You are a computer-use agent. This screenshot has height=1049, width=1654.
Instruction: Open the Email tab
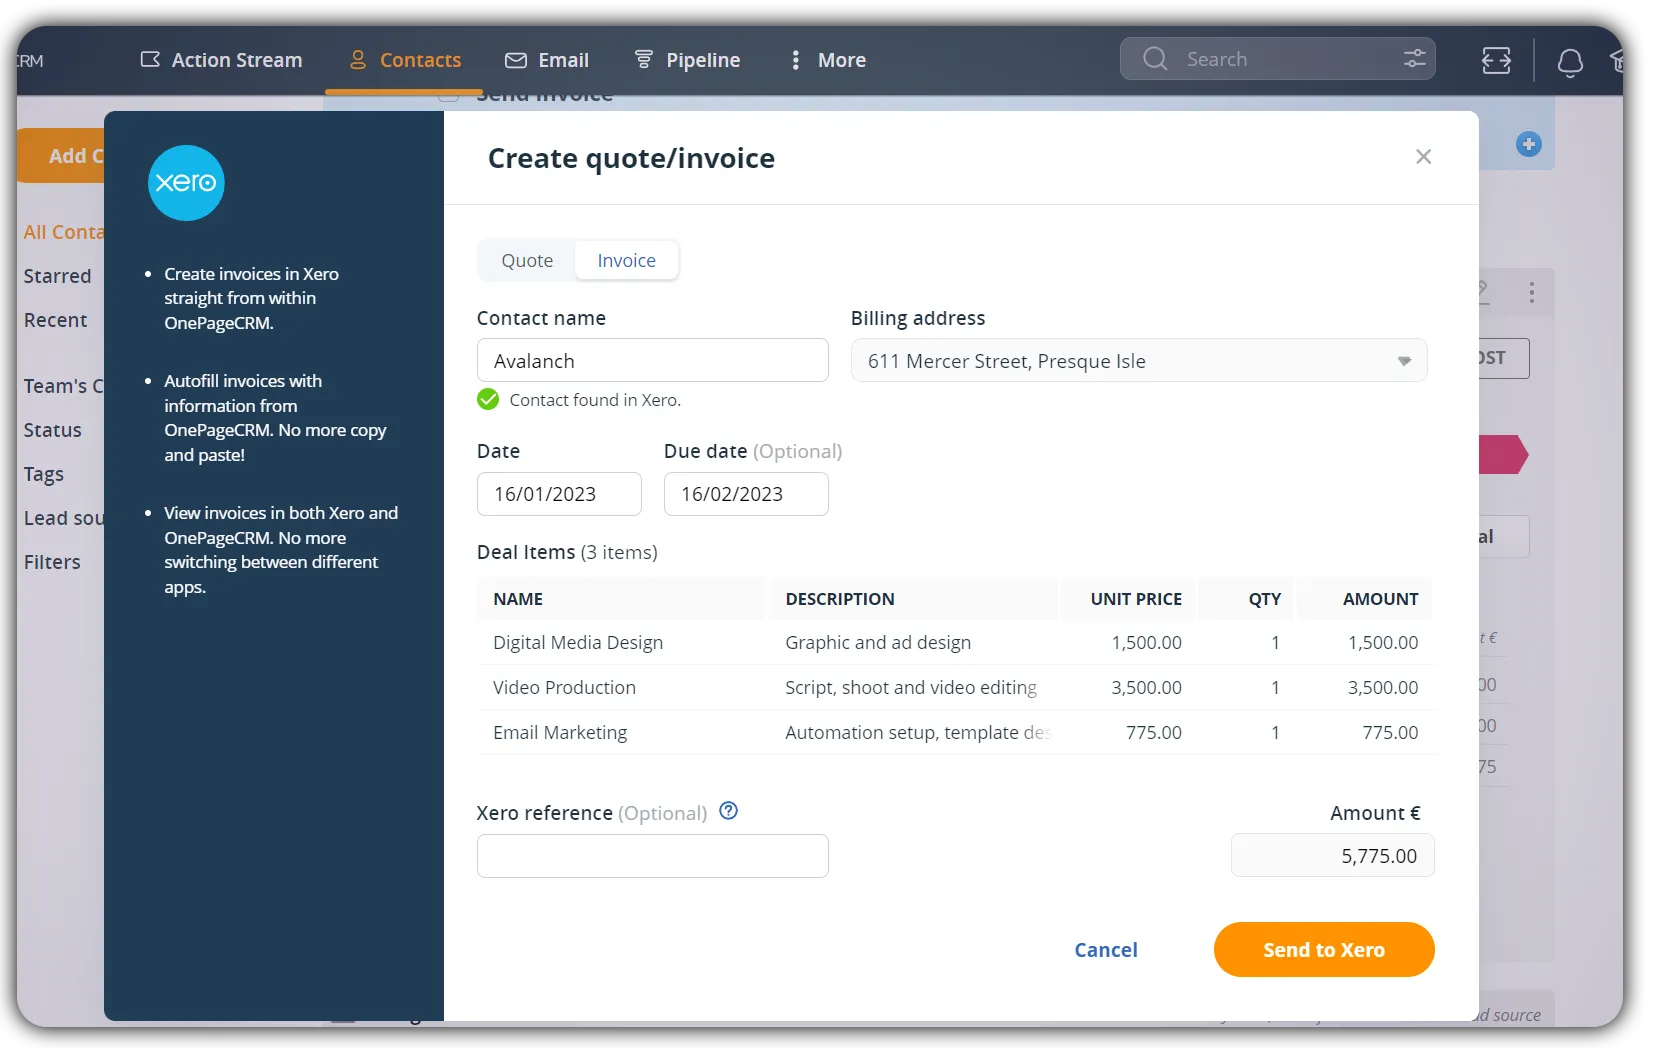(546, 60)
